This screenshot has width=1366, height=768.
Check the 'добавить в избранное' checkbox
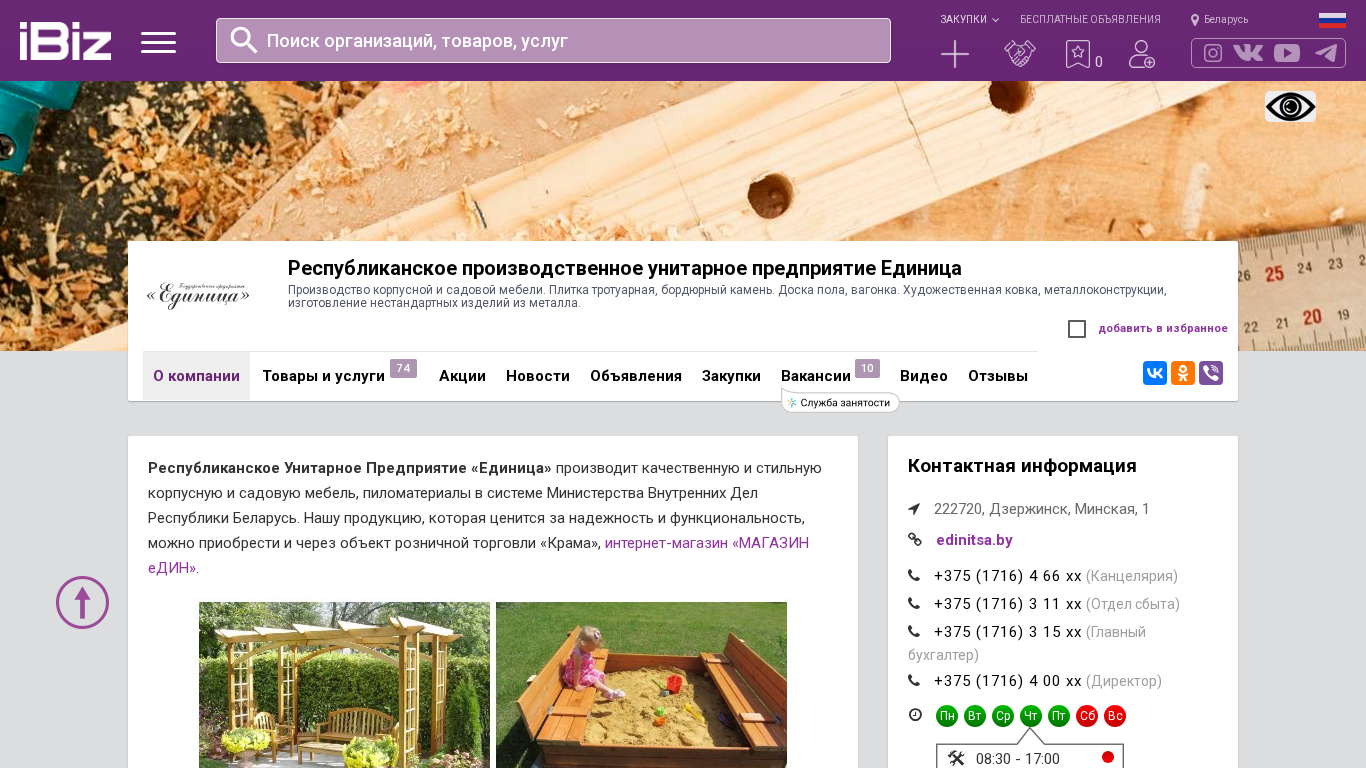pos(1077,329)
